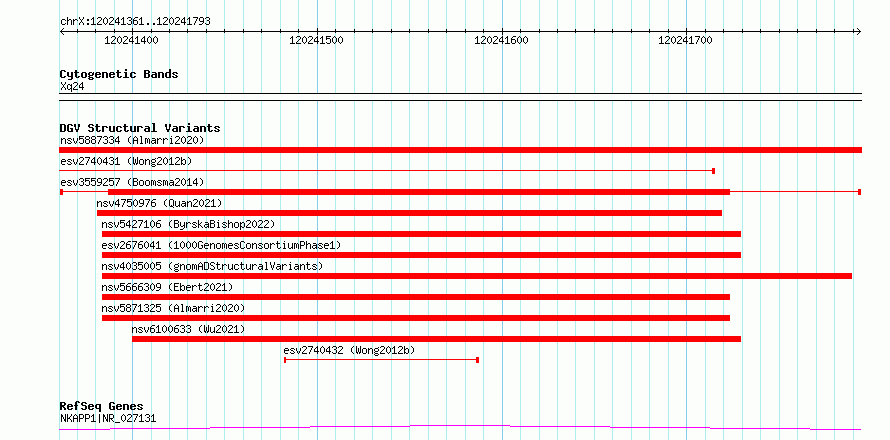The height and width of the screenshot is (440, 890).
Task: Click the esv2740431 thin red line
Action: [x=387, y=170]
